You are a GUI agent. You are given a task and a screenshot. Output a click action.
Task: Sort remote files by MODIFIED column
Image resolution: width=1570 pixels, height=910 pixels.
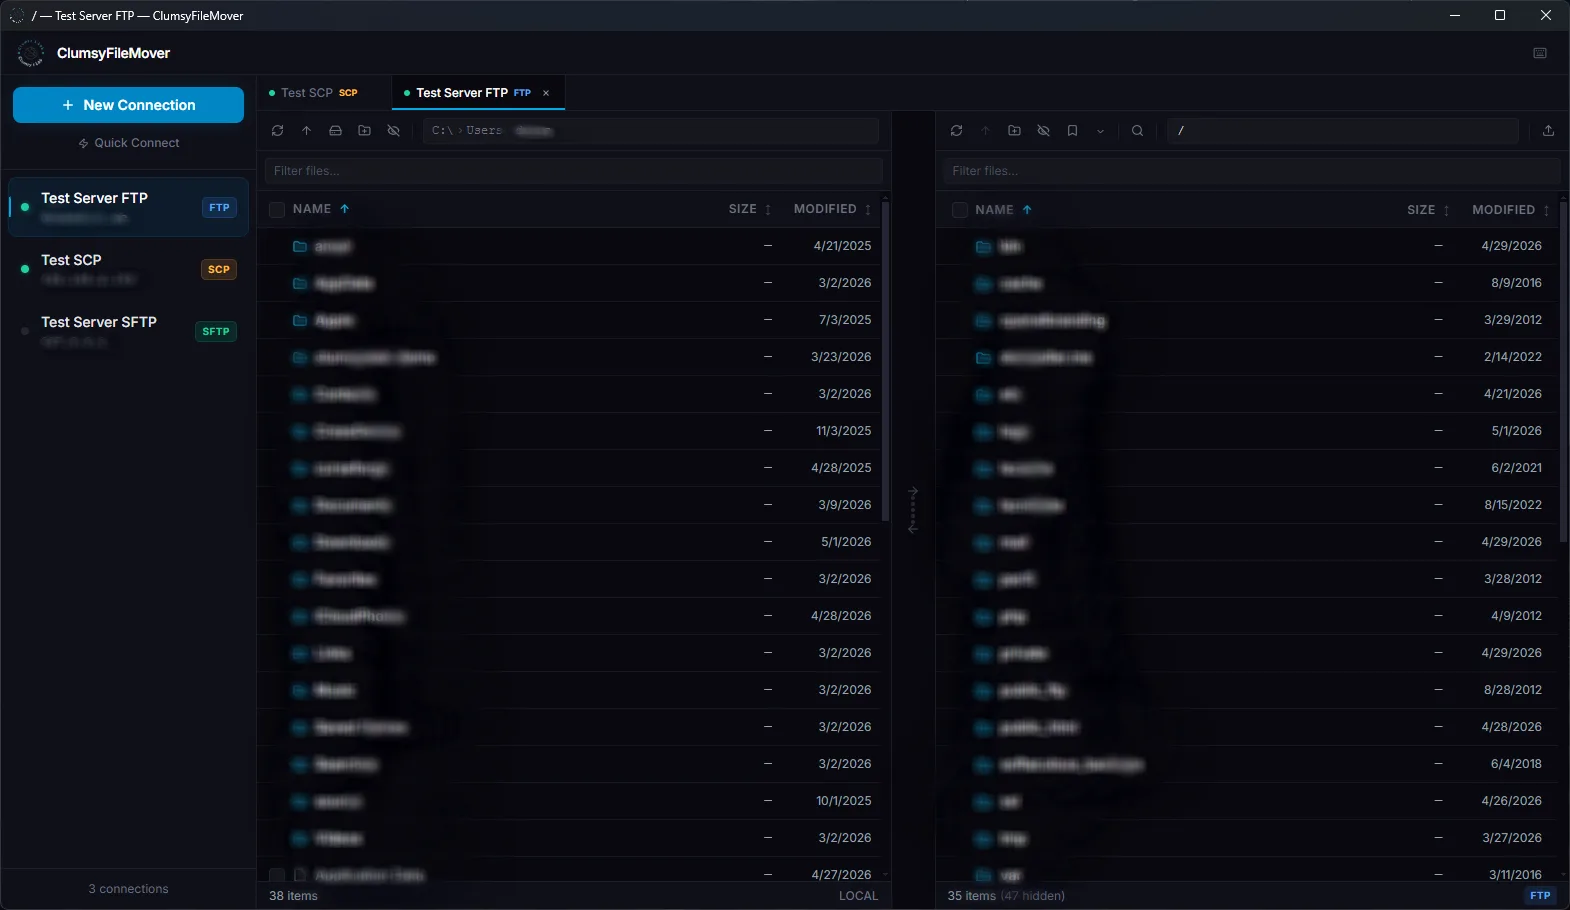[1511, 210]
